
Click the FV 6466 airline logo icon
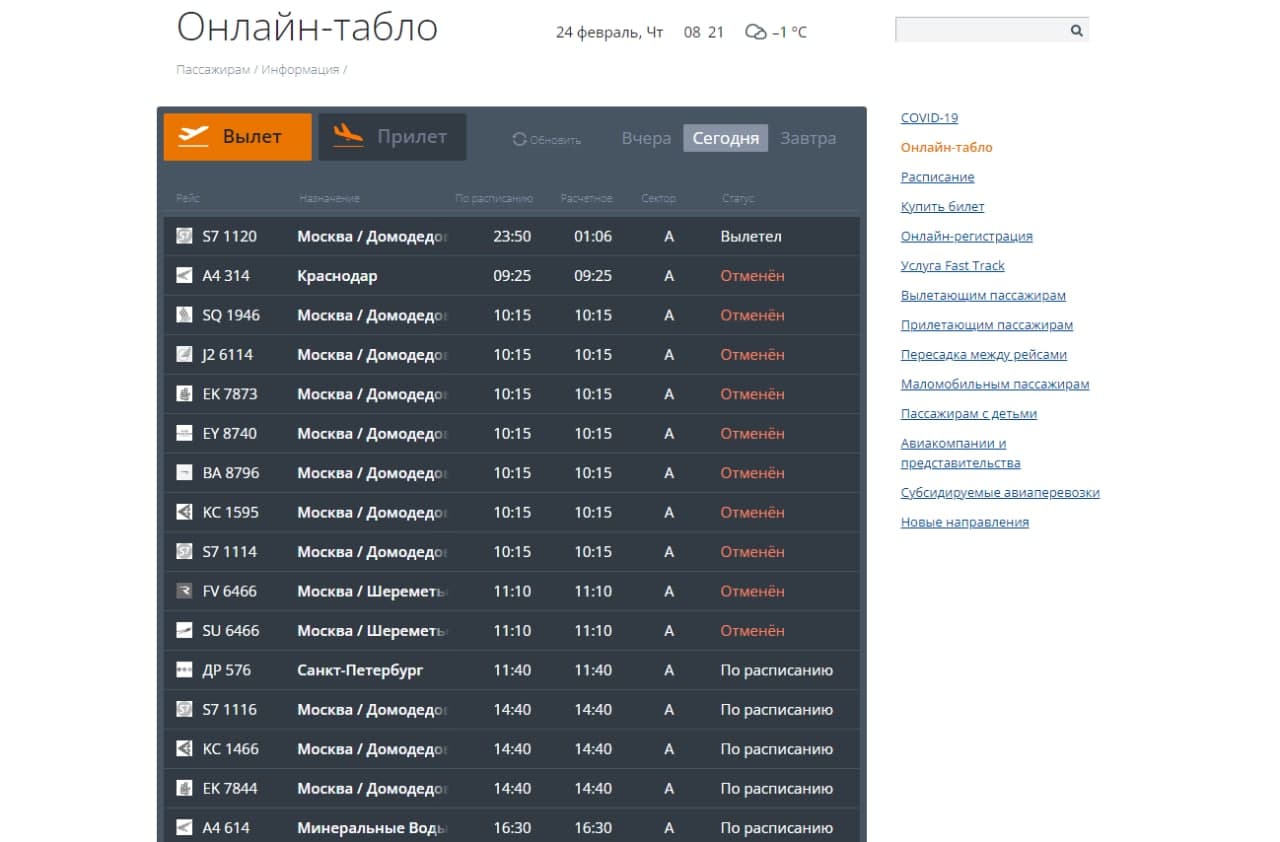(x=184, y=591)
